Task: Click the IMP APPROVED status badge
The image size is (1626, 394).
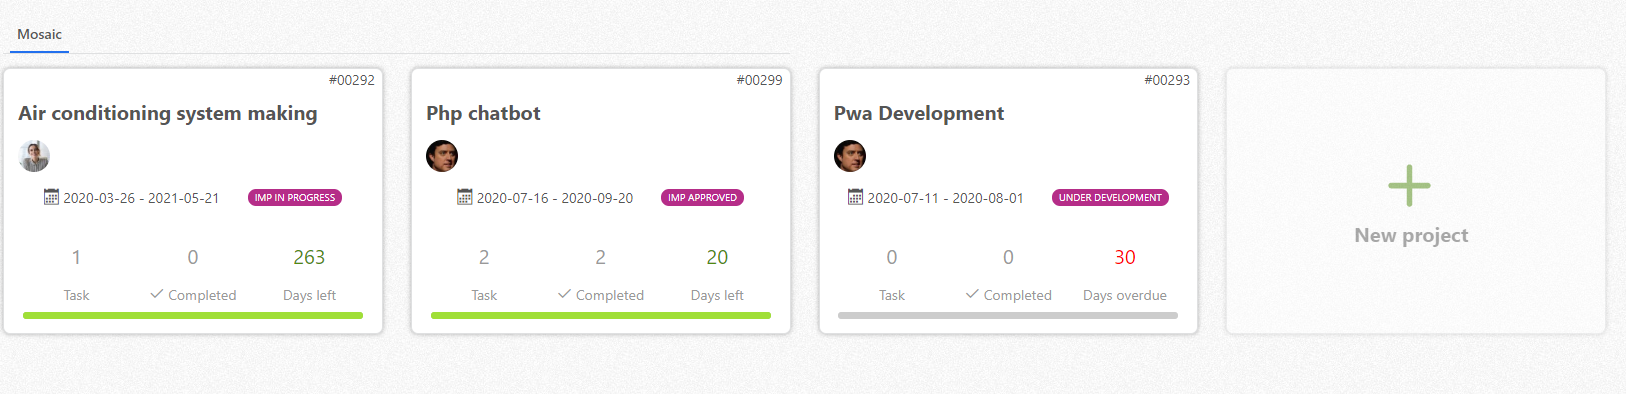Action: [x=702, y=198]
